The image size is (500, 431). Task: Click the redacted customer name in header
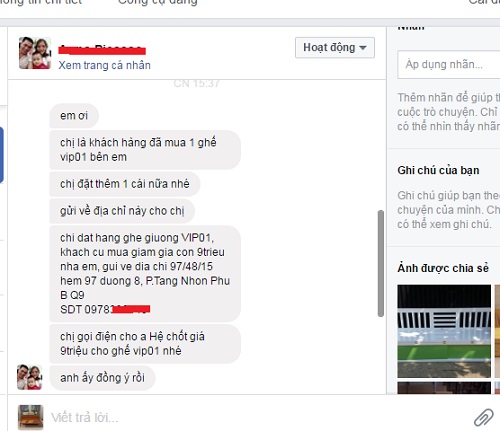pos(102,50)
